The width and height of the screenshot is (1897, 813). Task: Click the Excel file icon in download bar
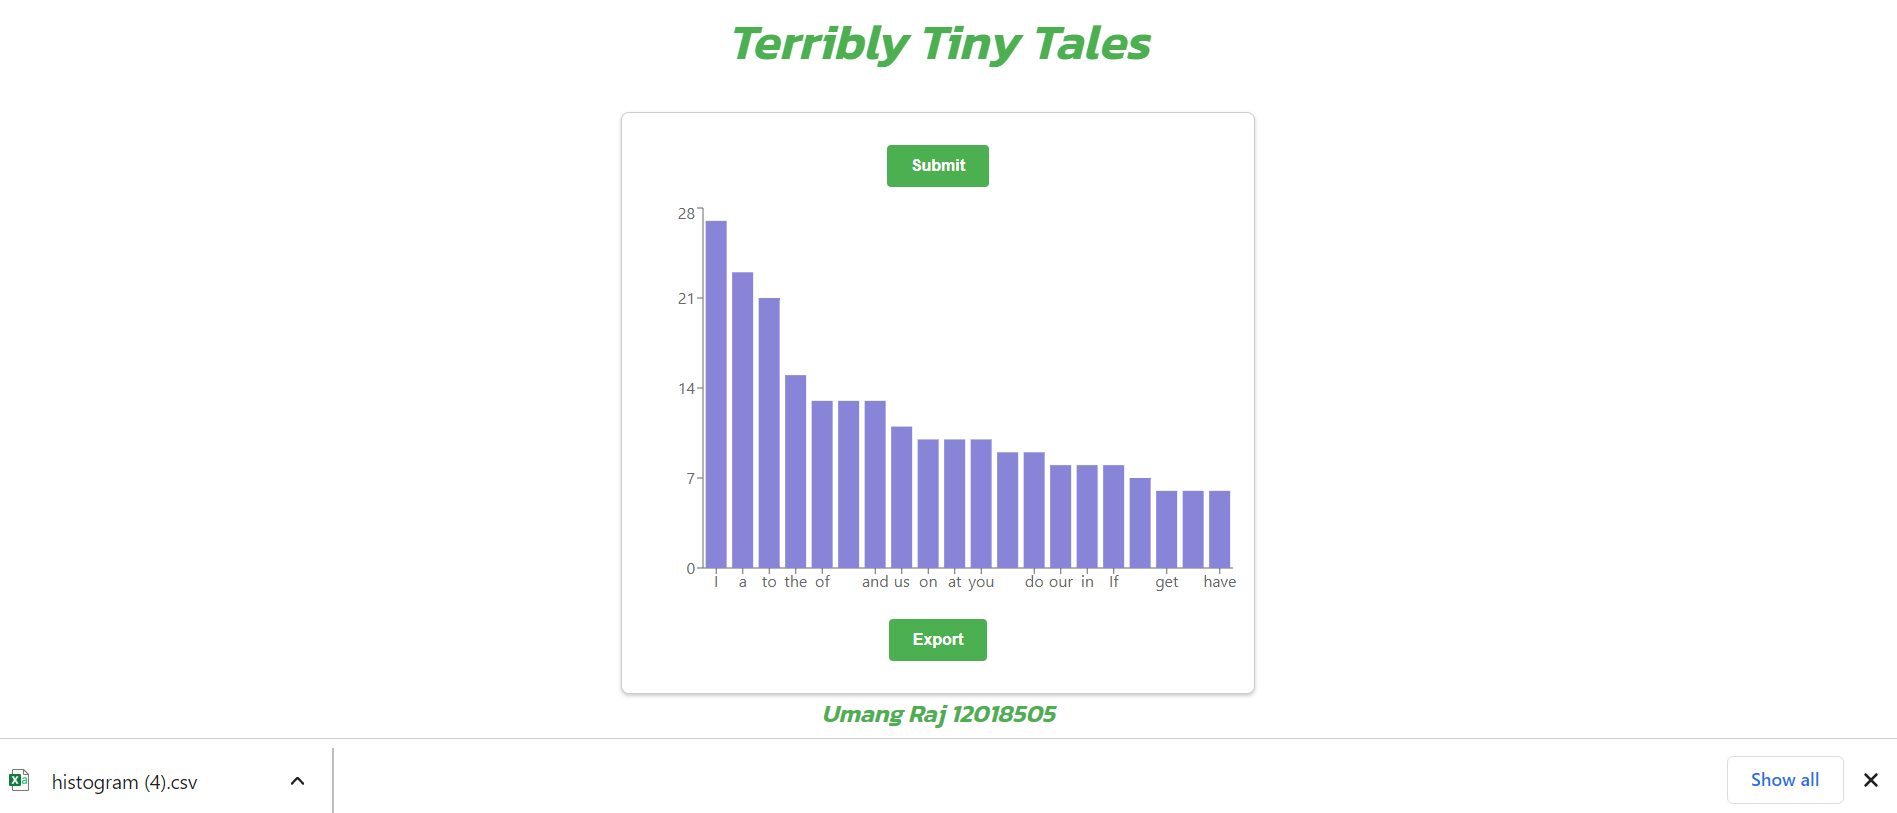click(20, 781)
